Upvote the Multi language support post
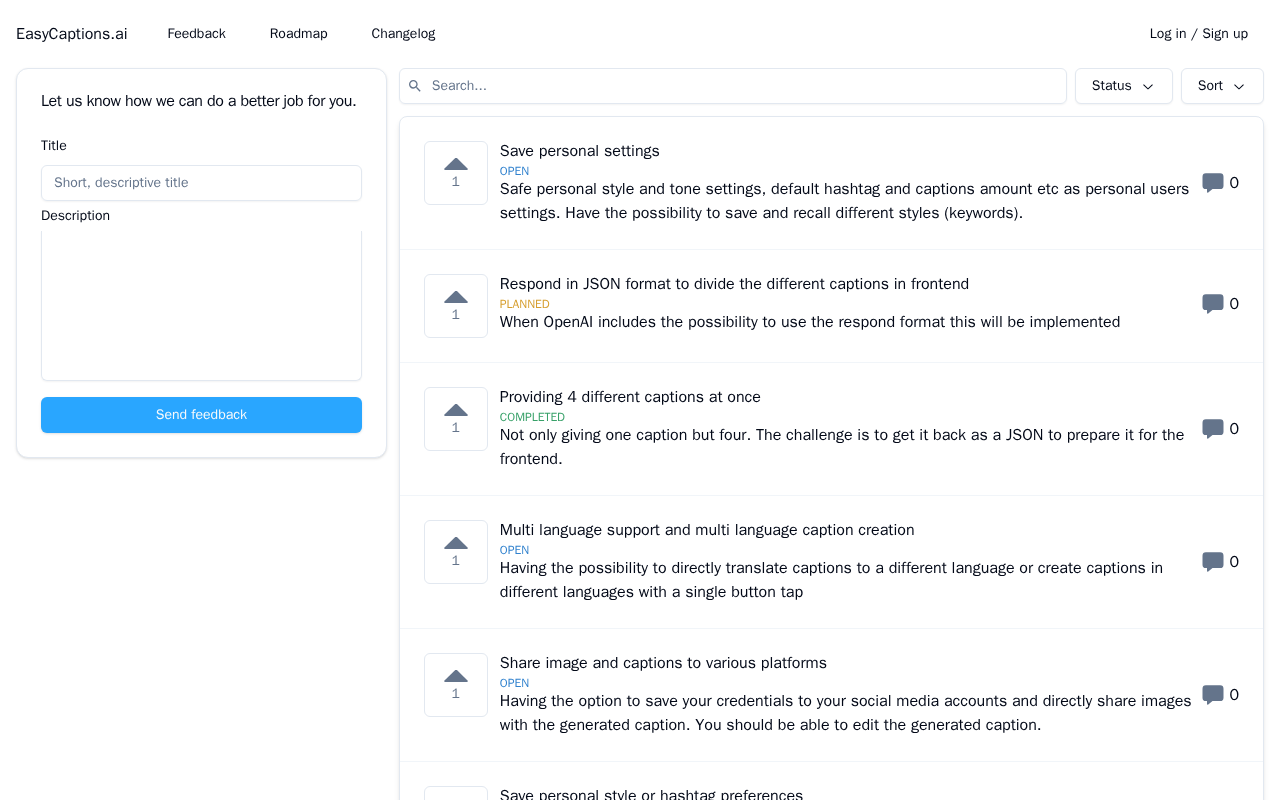This screenshot has height=800, width=1280. click(456, 552)
